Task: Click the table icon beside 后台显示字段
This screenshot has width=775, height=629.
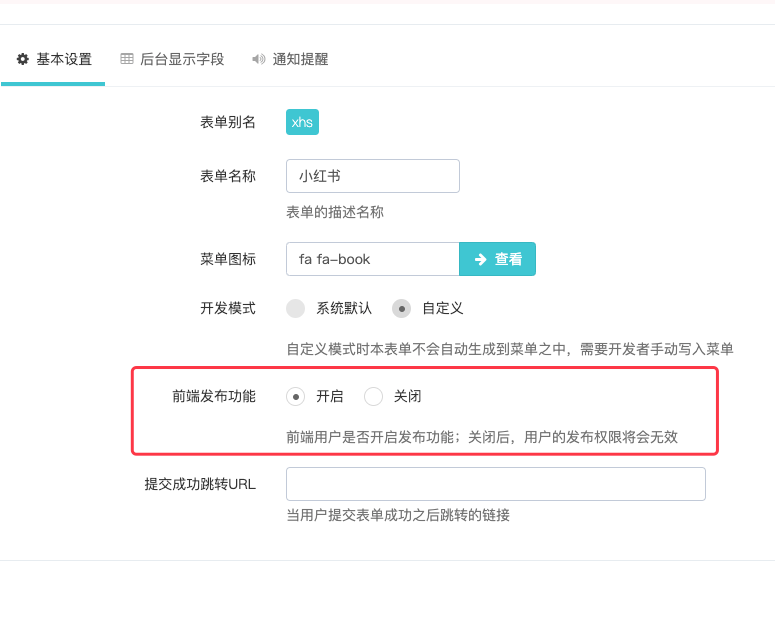Action: tap(127, 59)
